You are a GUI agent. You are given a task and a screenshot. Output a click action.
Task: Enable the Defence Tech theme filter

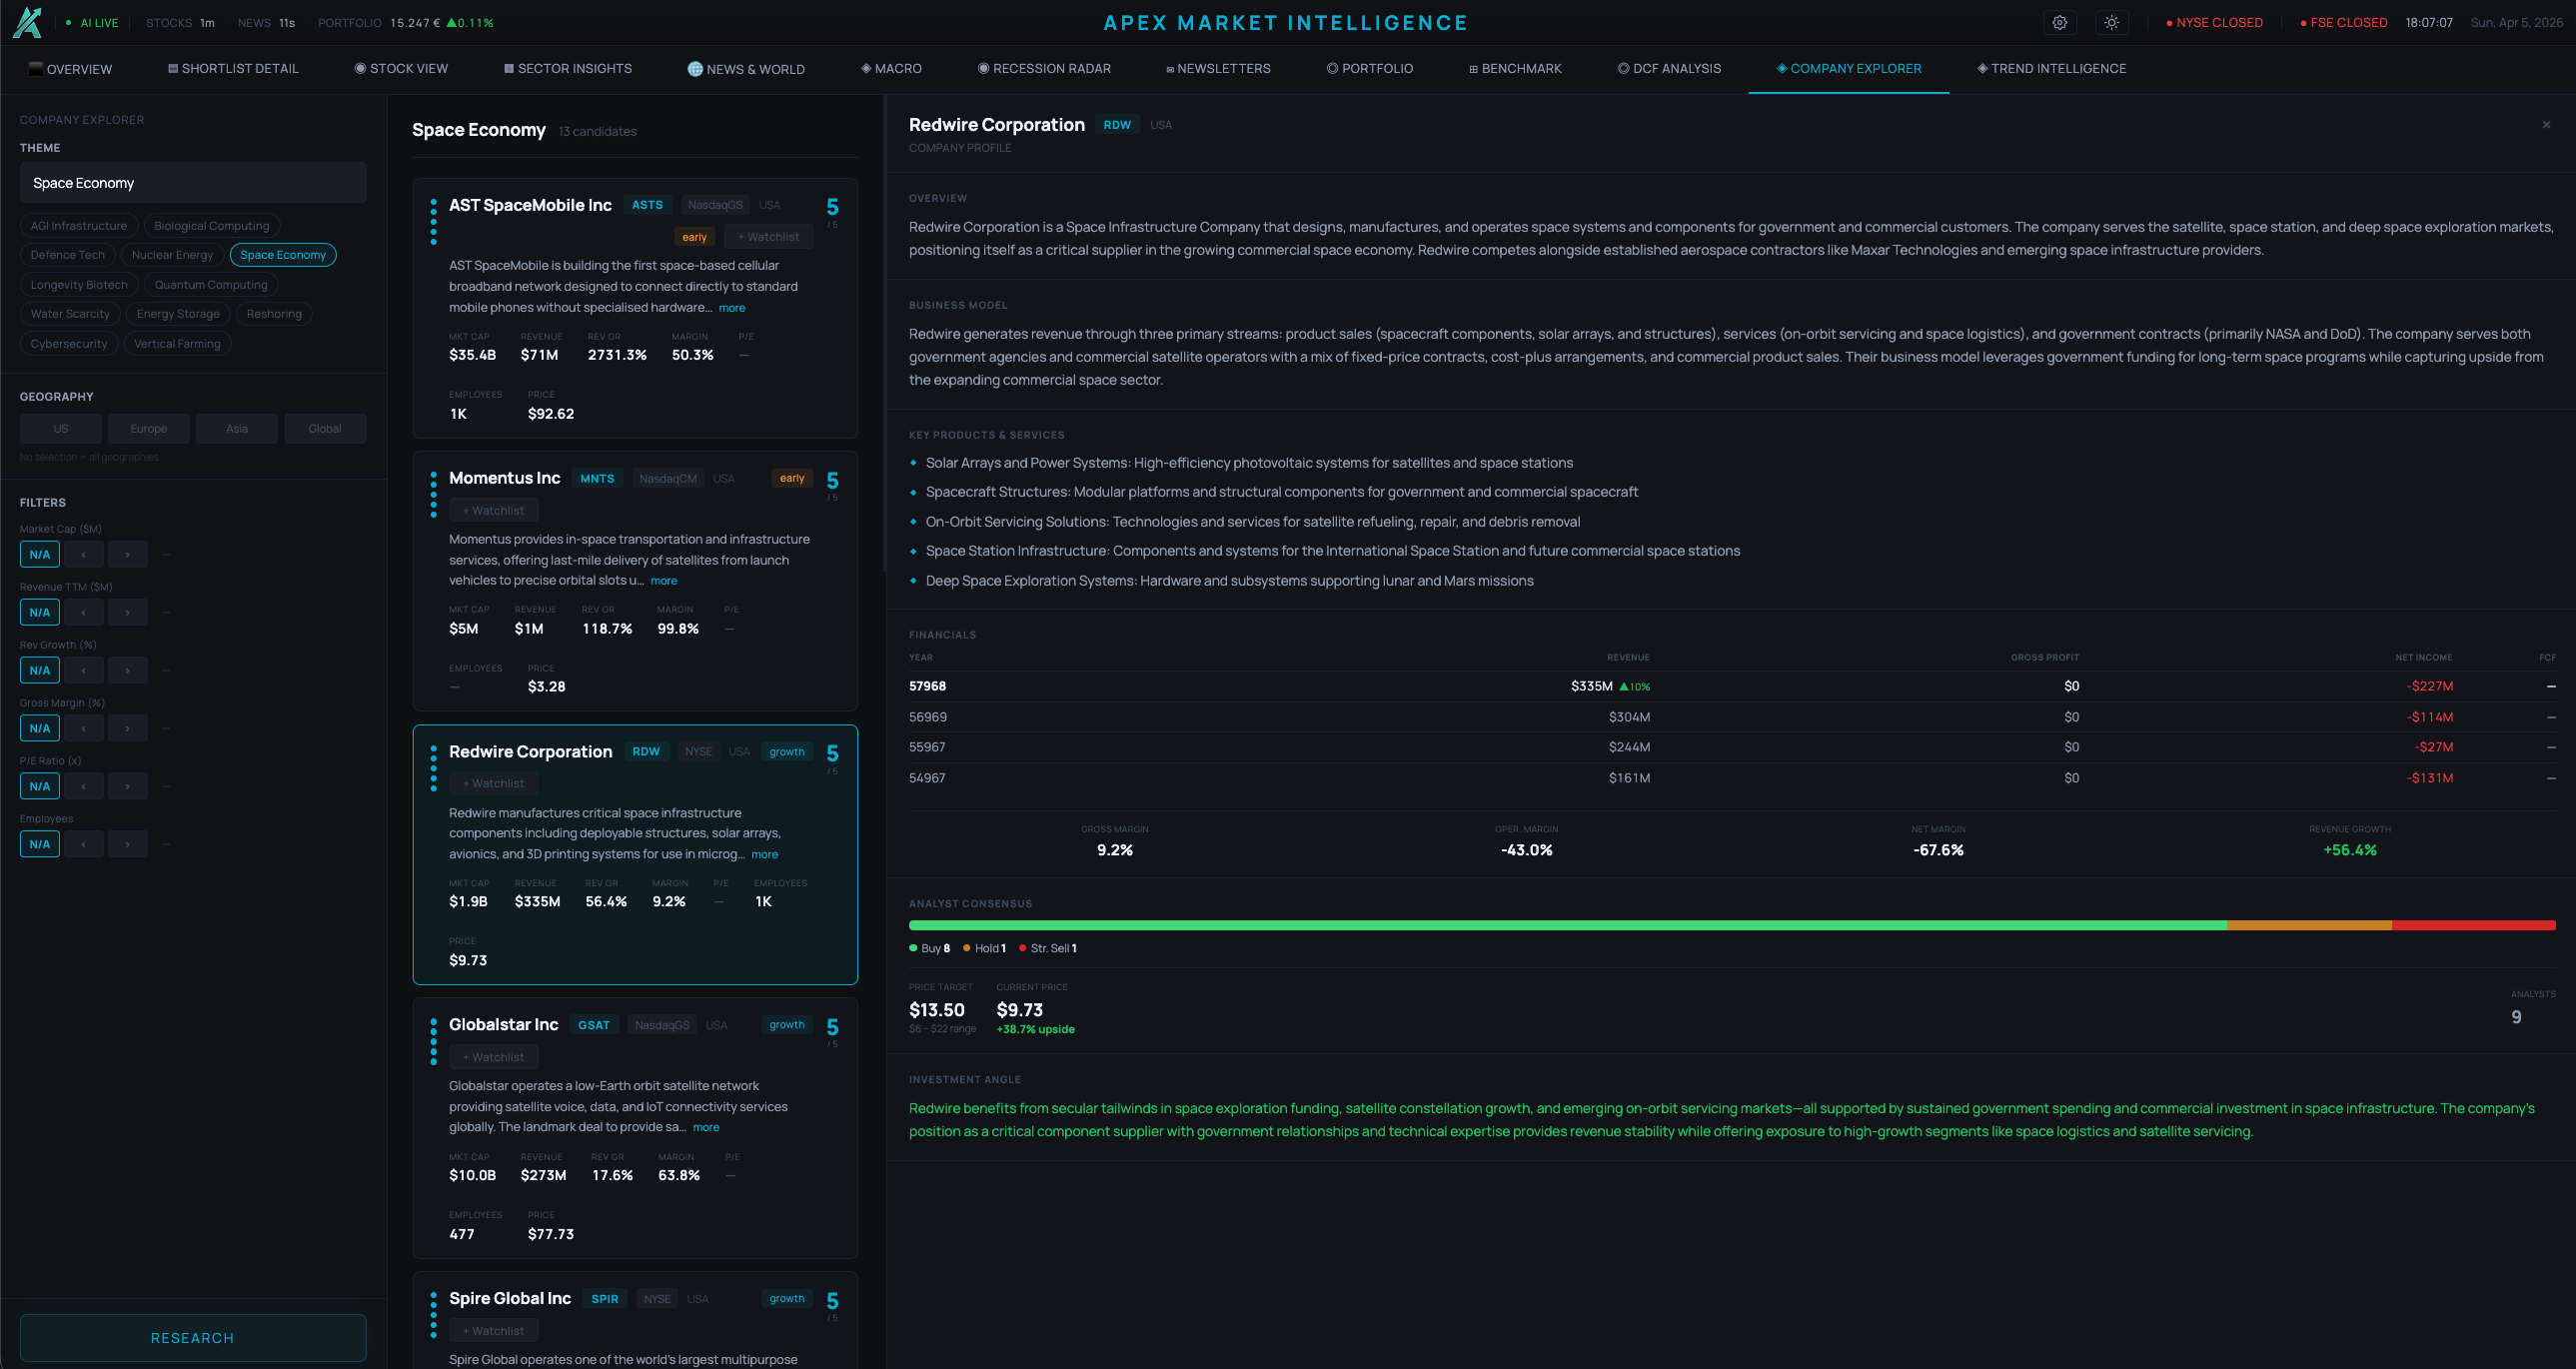tap(67, 254)
